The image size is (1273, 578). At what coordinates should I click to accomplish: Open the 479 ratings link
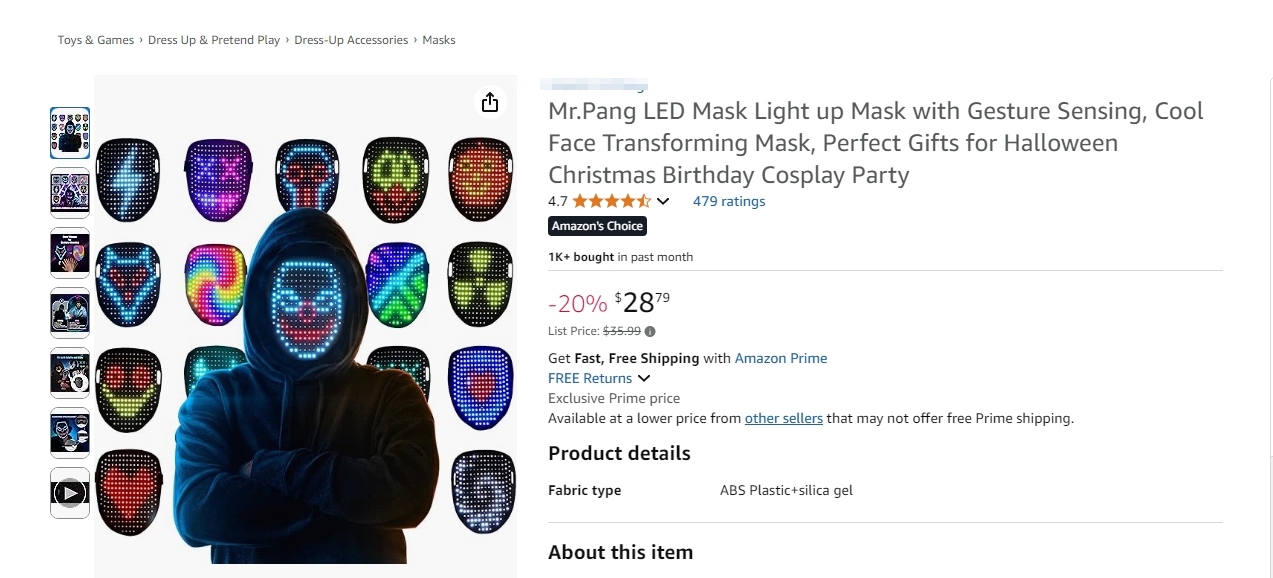(x=728, y=201)
